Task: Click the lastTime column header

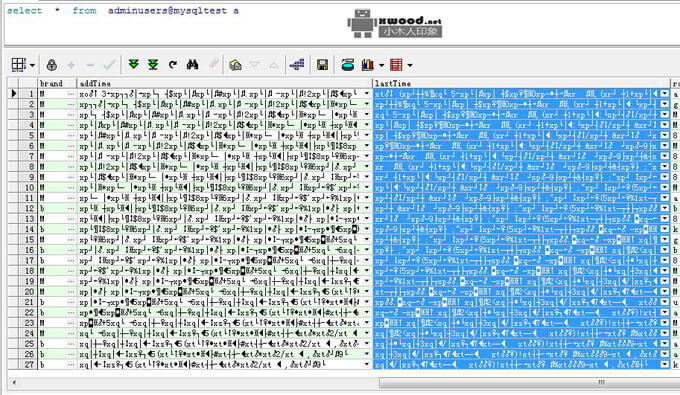Action: (x=521, y=83)
